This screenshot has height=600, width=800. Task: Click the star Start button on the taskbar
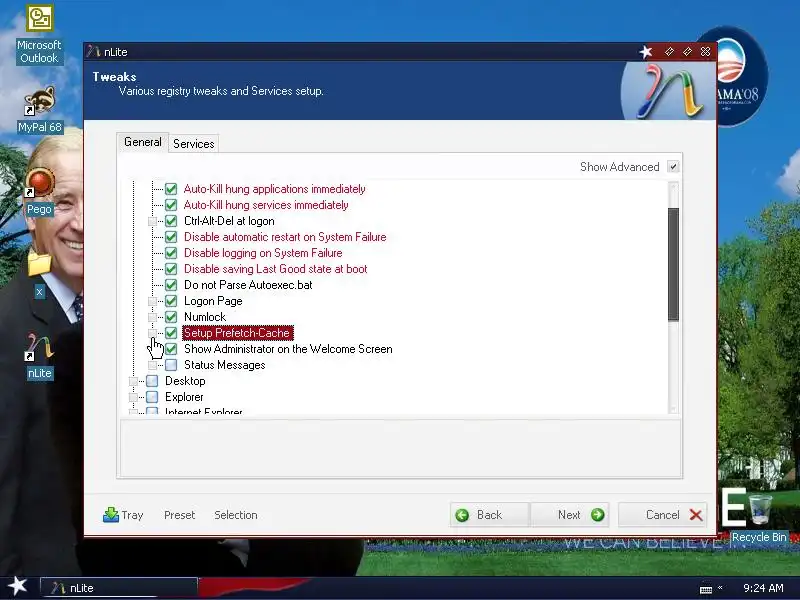pyautogui.click(x=17, y=586)
